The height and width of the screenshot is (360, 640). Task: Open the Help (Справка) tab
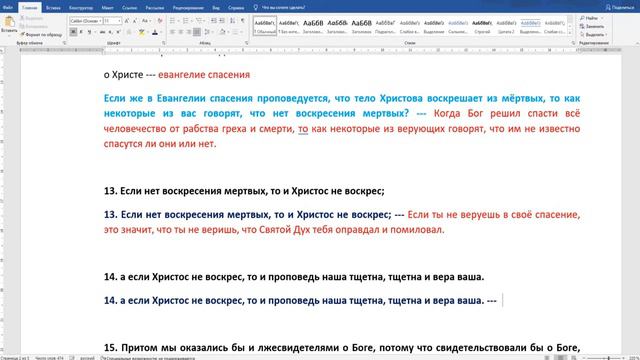pos(236,7)
